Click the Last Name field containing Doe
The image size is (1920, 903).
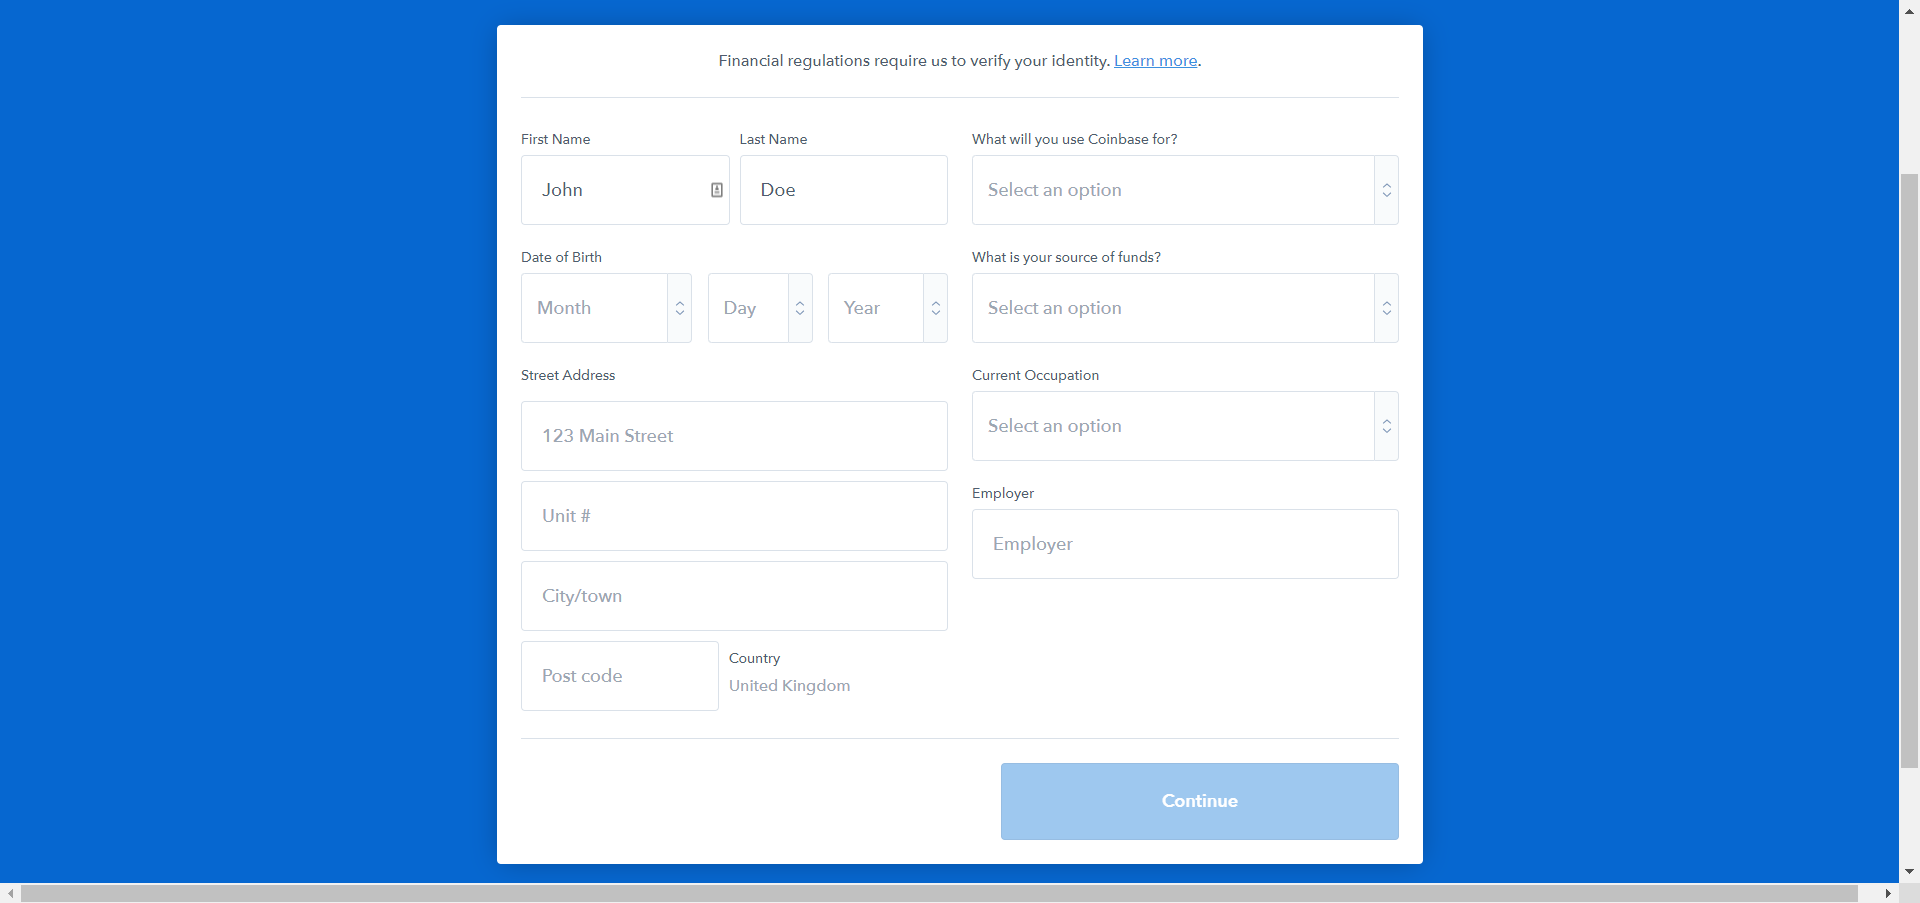click(844, 190)
